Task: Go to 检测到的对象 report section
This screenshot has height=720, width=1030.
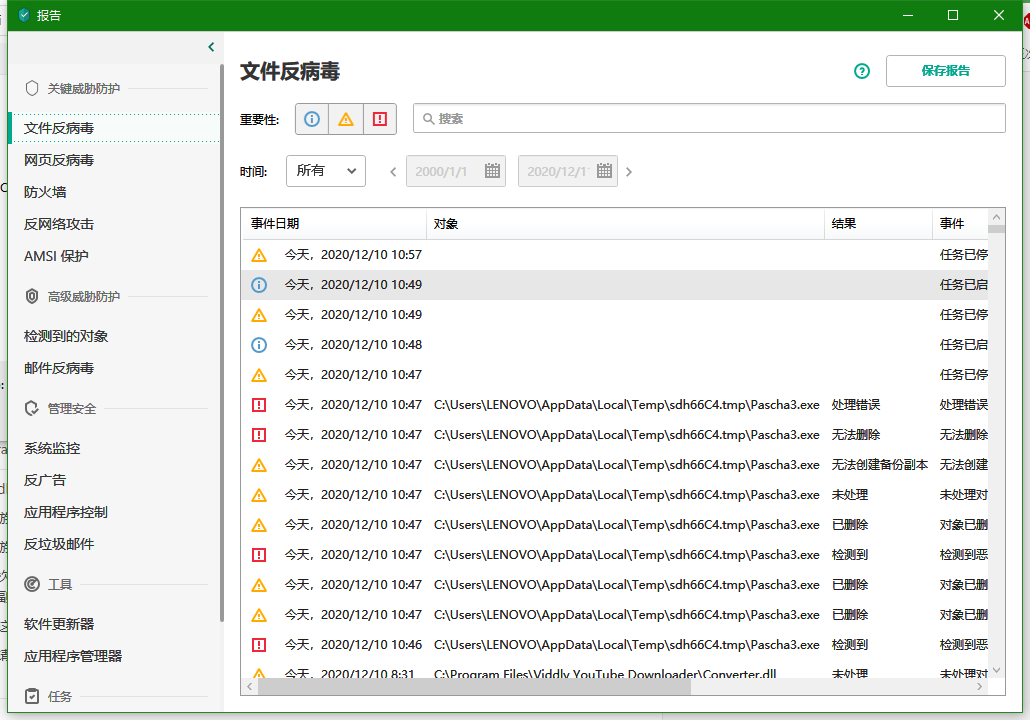Action: pyautogui.click(x=66, y=336)
